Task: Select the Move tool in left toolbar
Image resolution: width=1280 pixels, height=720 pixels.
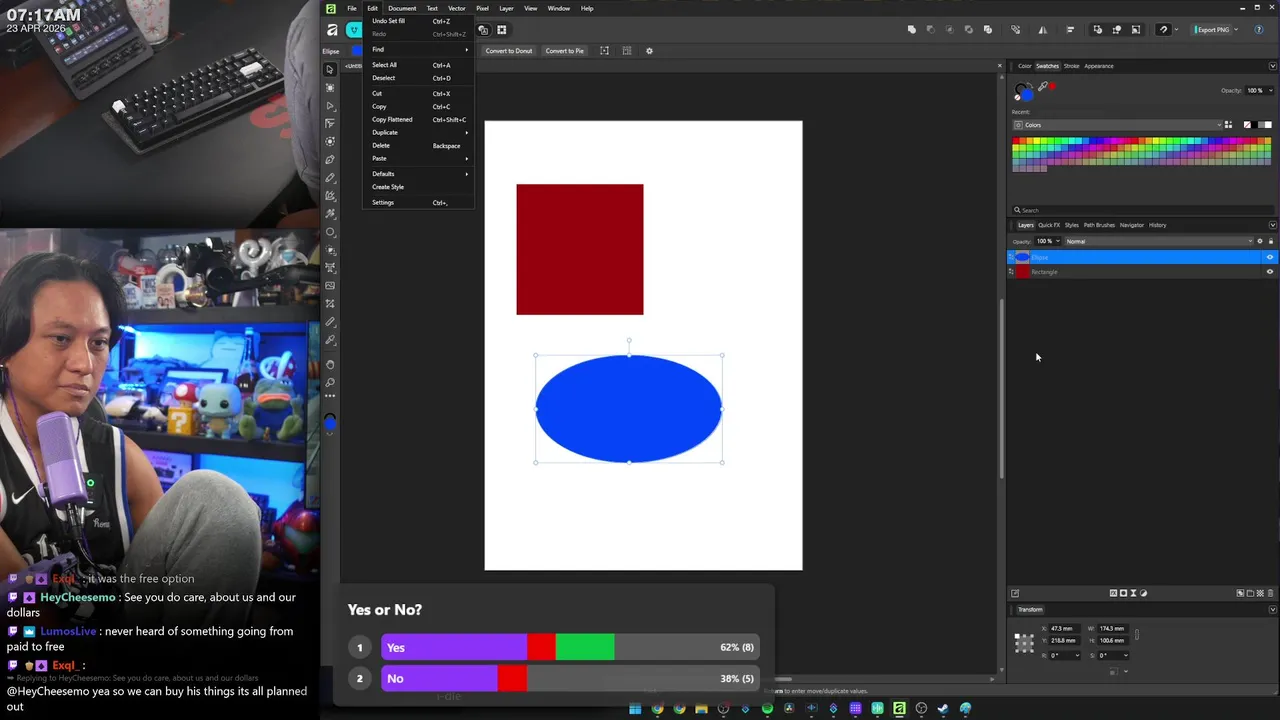Action: [x=330, y=69]
